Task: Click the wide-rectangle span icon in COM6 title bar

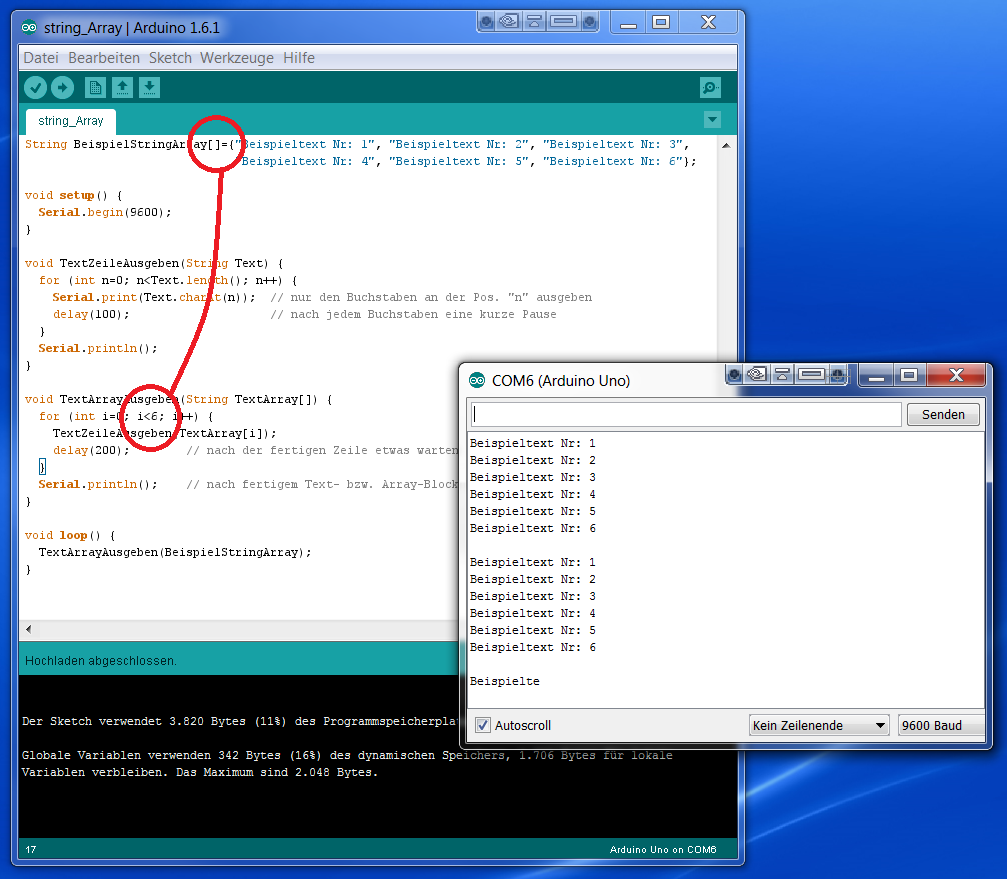Action: (812, 374)
